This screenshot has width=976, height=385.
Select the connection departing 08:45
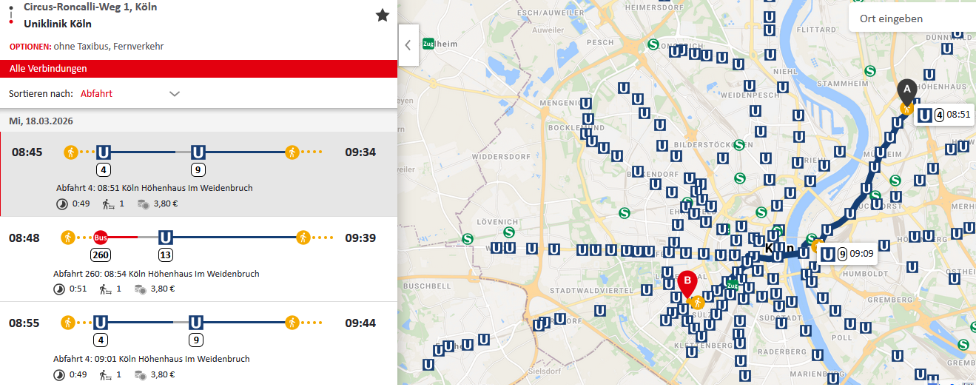199,174
